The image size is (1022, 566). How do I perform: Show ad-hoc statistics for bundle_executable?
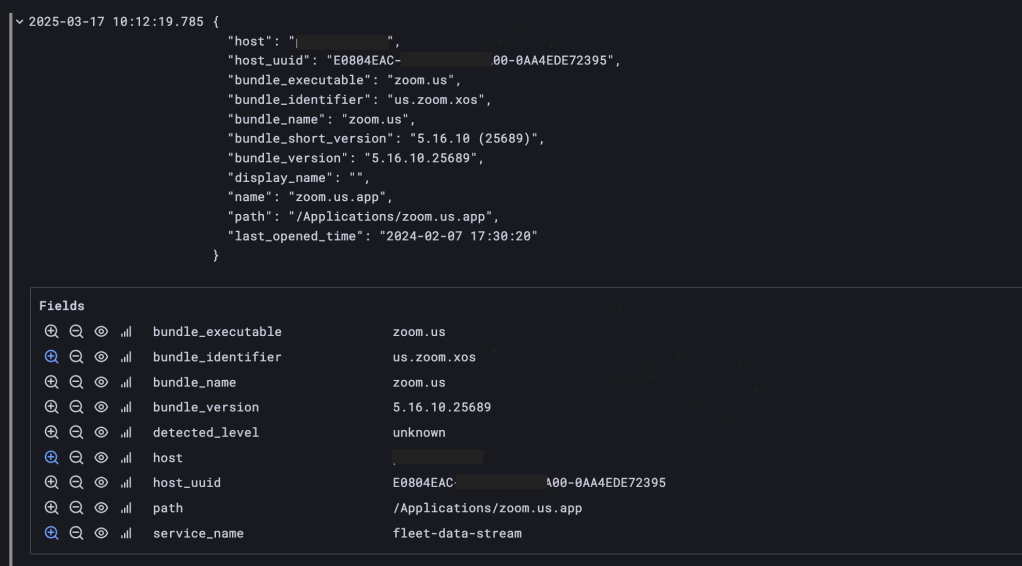pyautogui.click(x=126, y=332)
